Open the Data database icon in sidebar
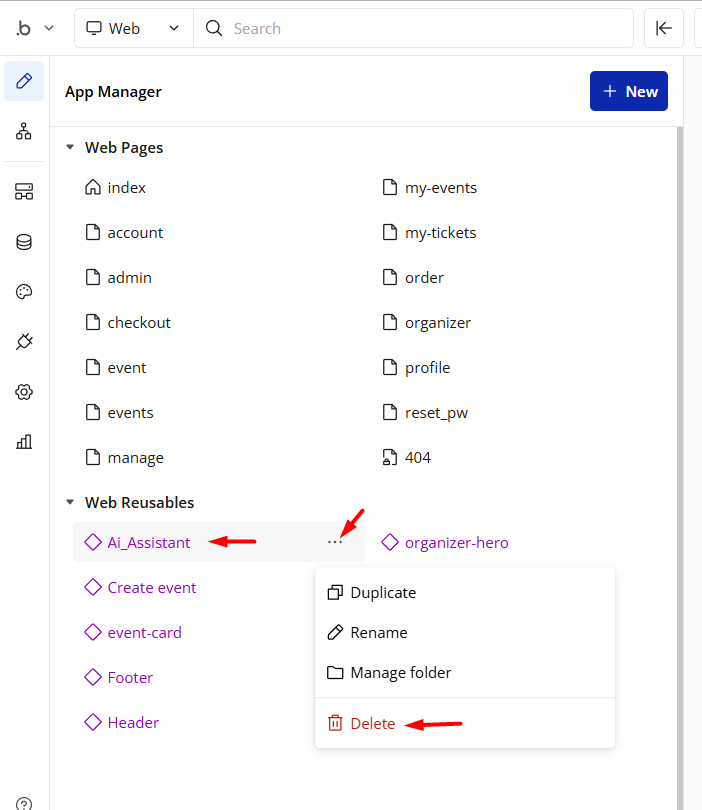The image size is (702, 810). pos(24,242)
